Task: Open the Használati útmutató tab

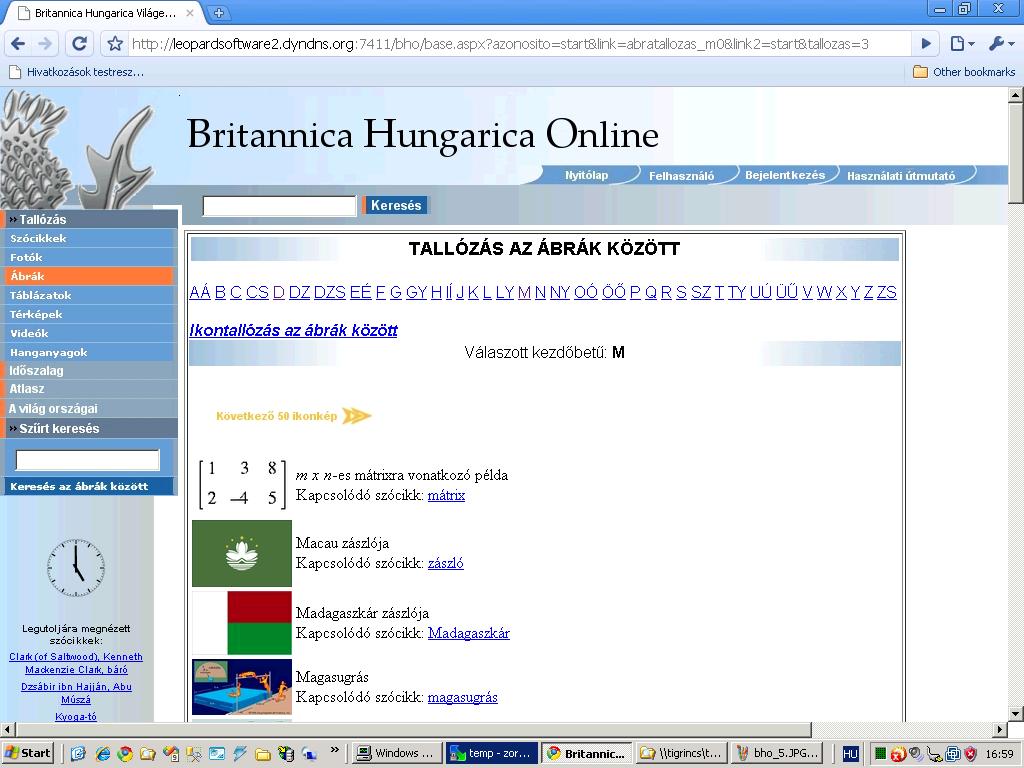Action: [x=901, y=175]
